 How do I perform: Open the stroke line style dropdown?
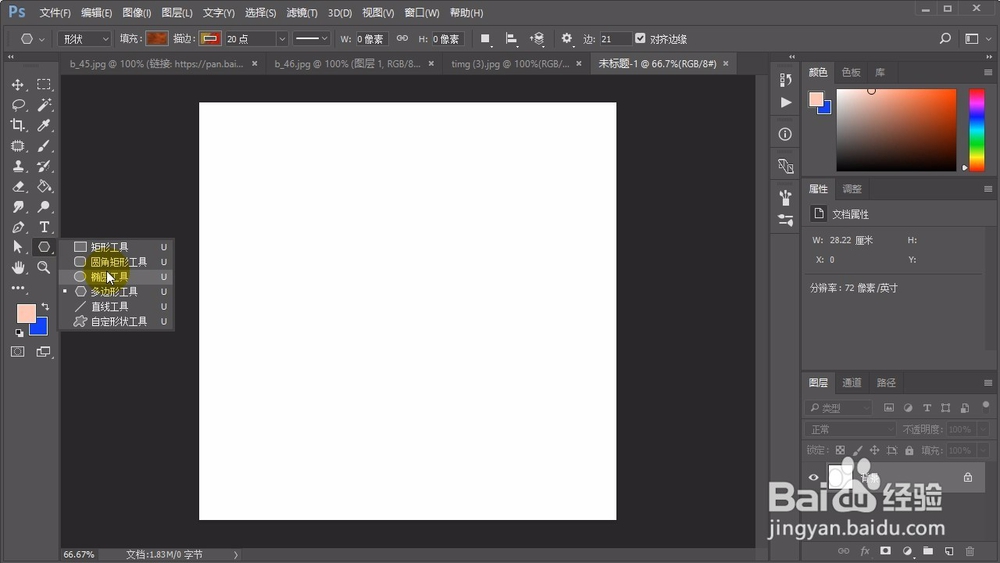coord(311,39)
